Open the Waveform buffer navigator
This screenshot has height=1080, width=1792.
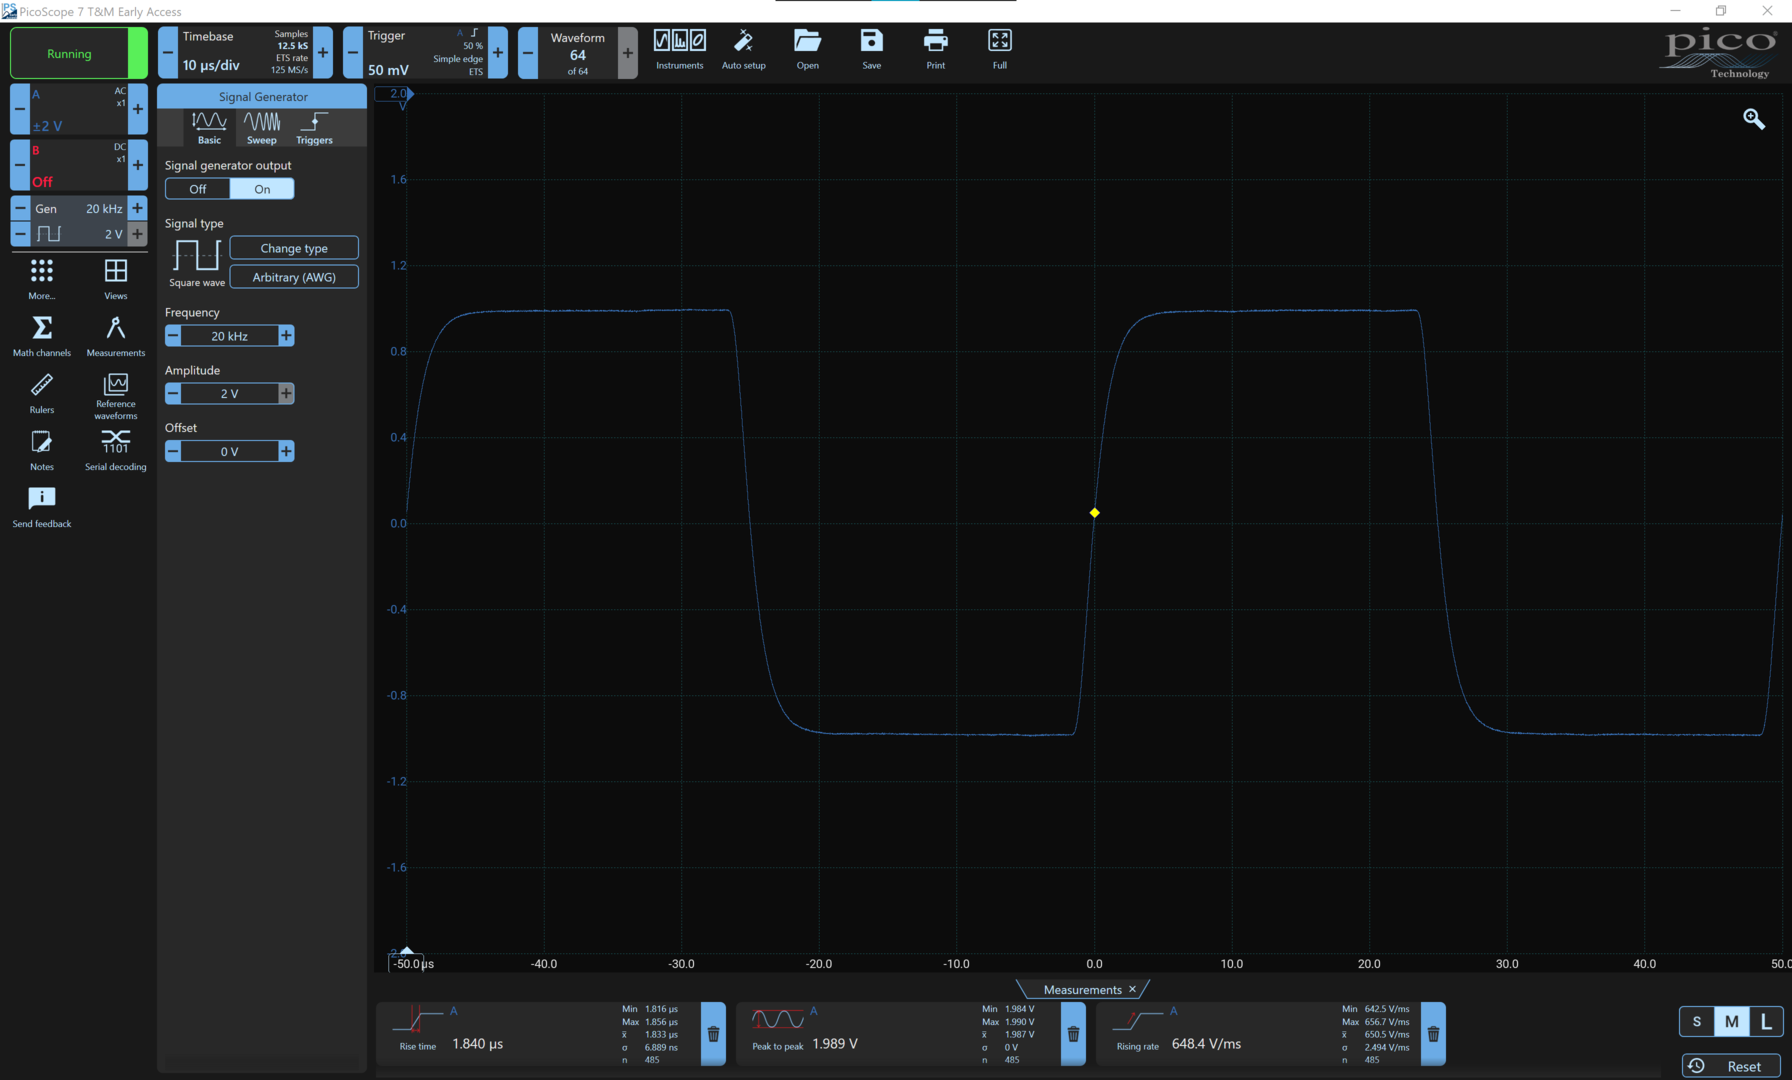tap(578, 53)
